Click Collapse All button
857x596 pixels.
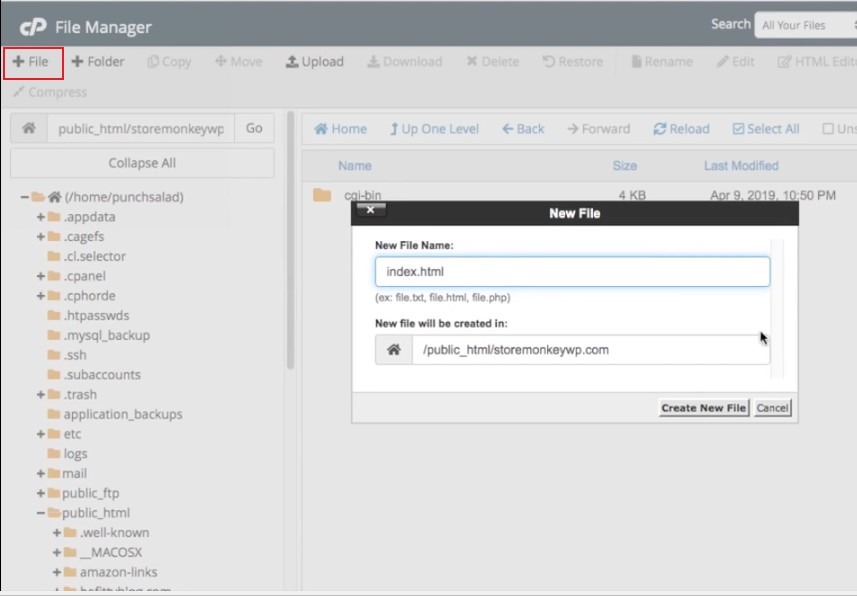tap(142, 163)
